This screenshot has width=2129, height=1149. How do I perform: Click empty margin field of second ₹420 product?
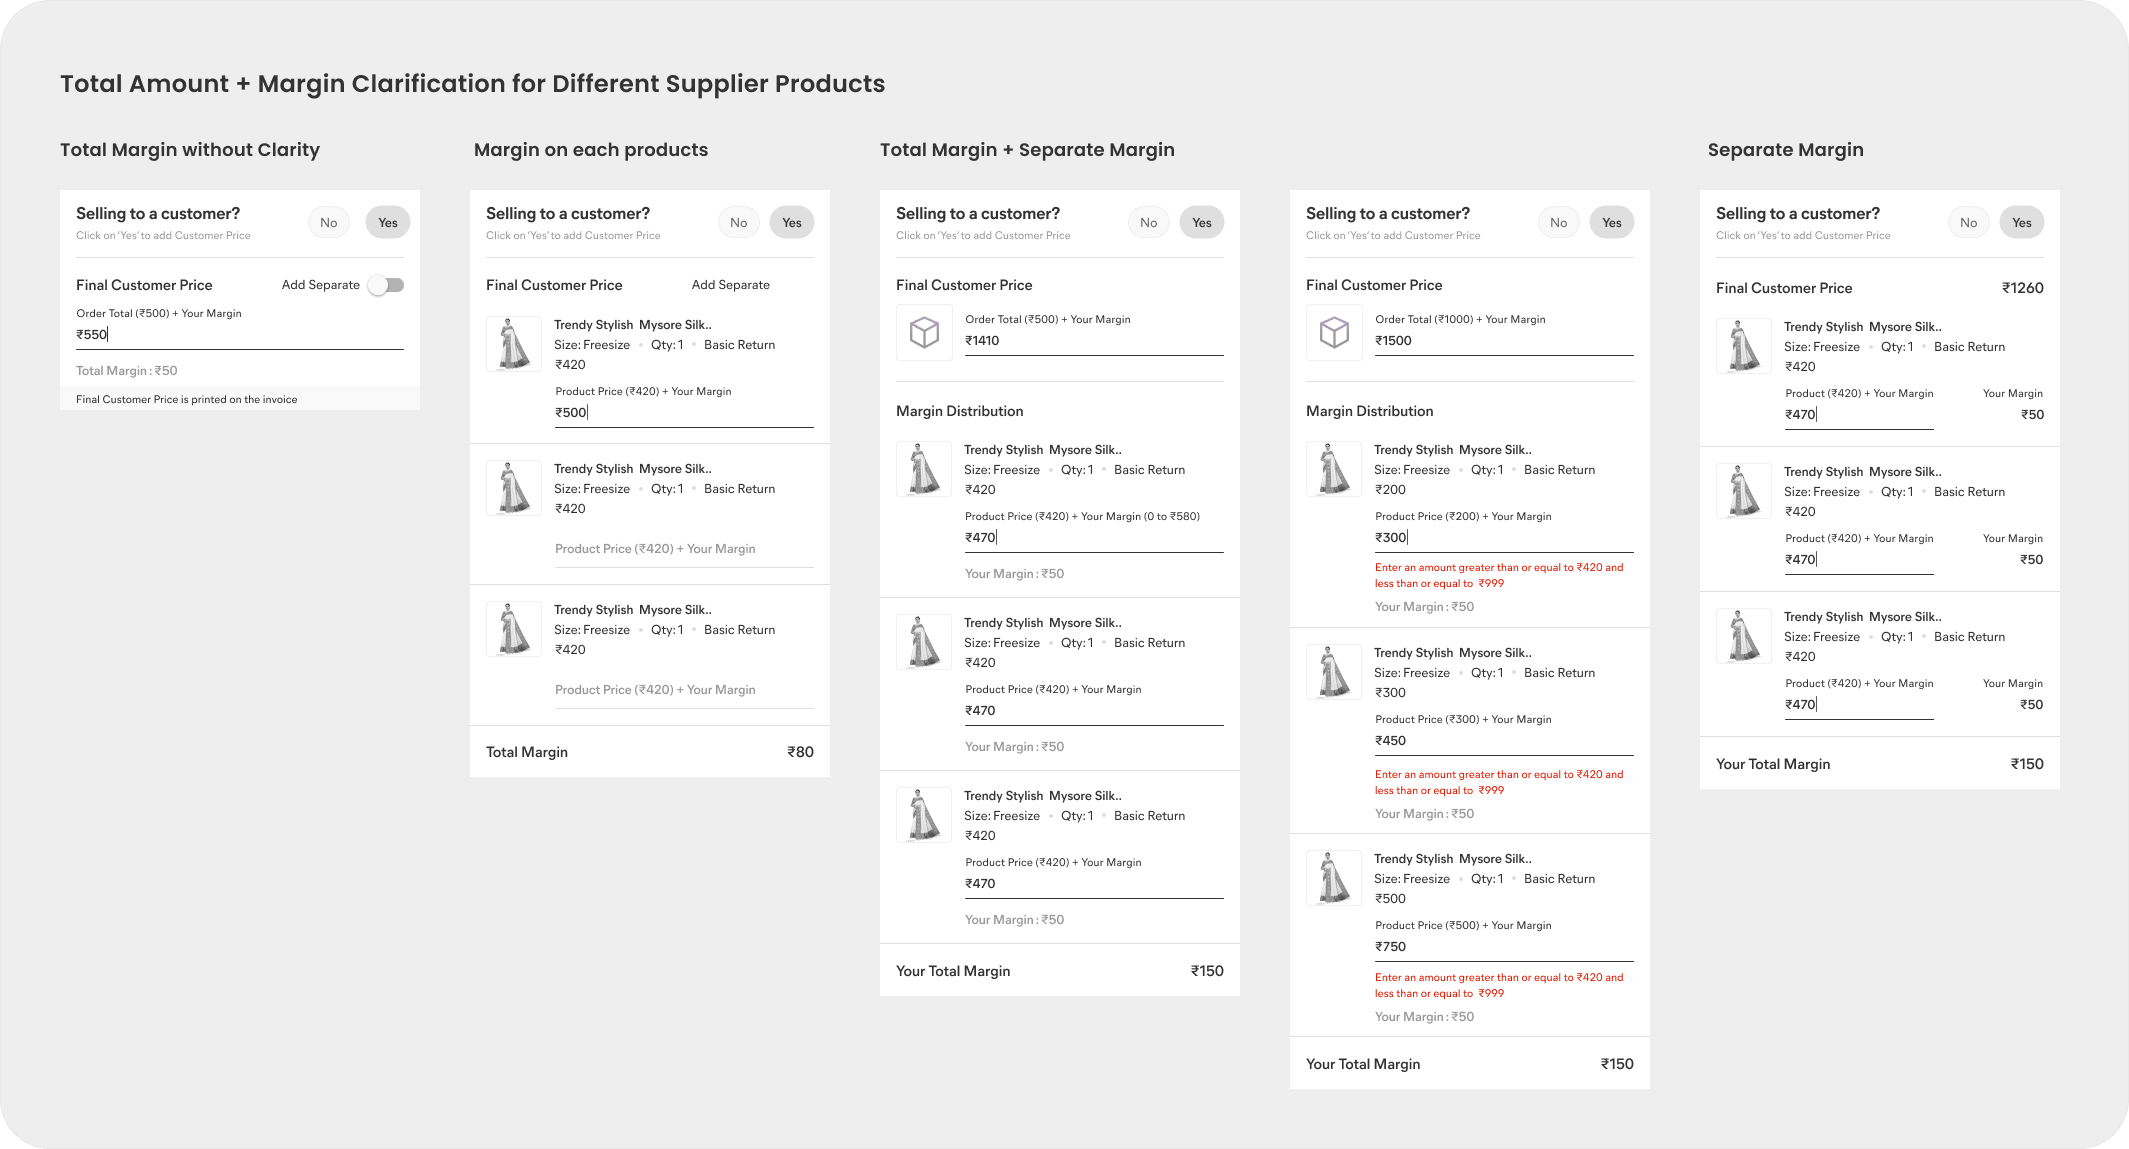pos(684,551)
